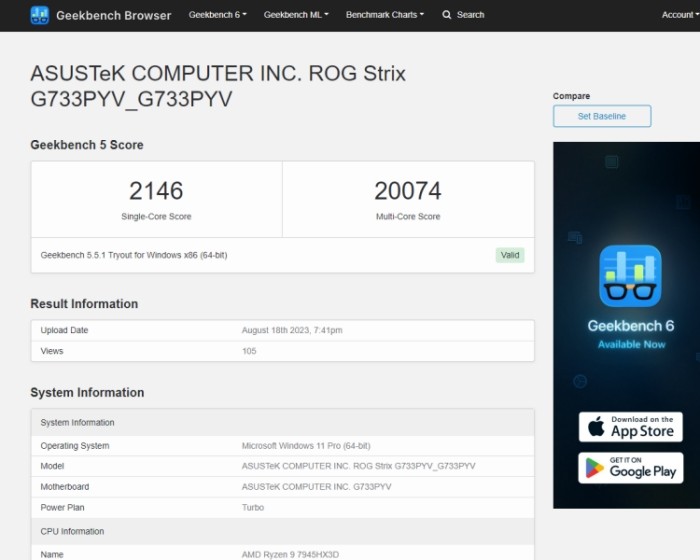The height and width of the screenshot is (560, 700).
Task: Open the Benchmark Charts dropdown
Action: (x=385, y=15)
